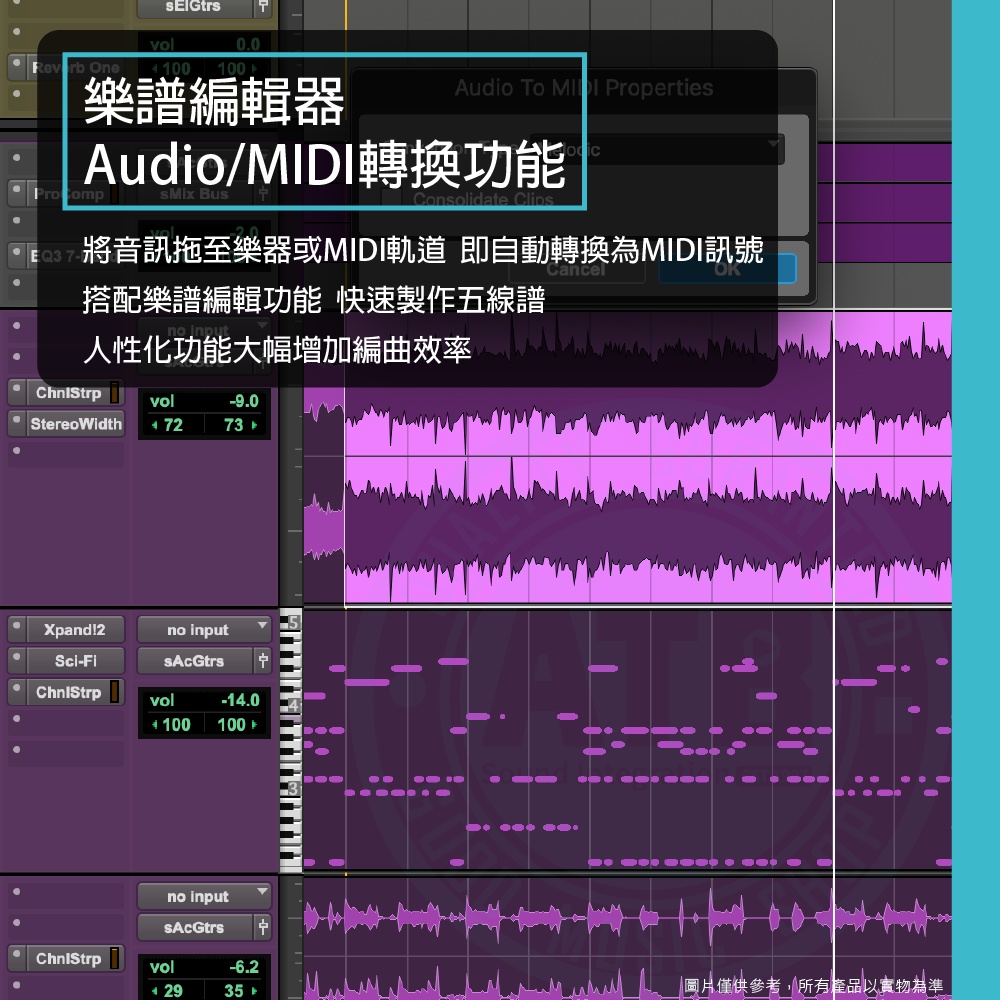1000x1000 pixels.
Task: Click ChnlStrp meter icon above StereoWidth
Action: coord(114,393)
